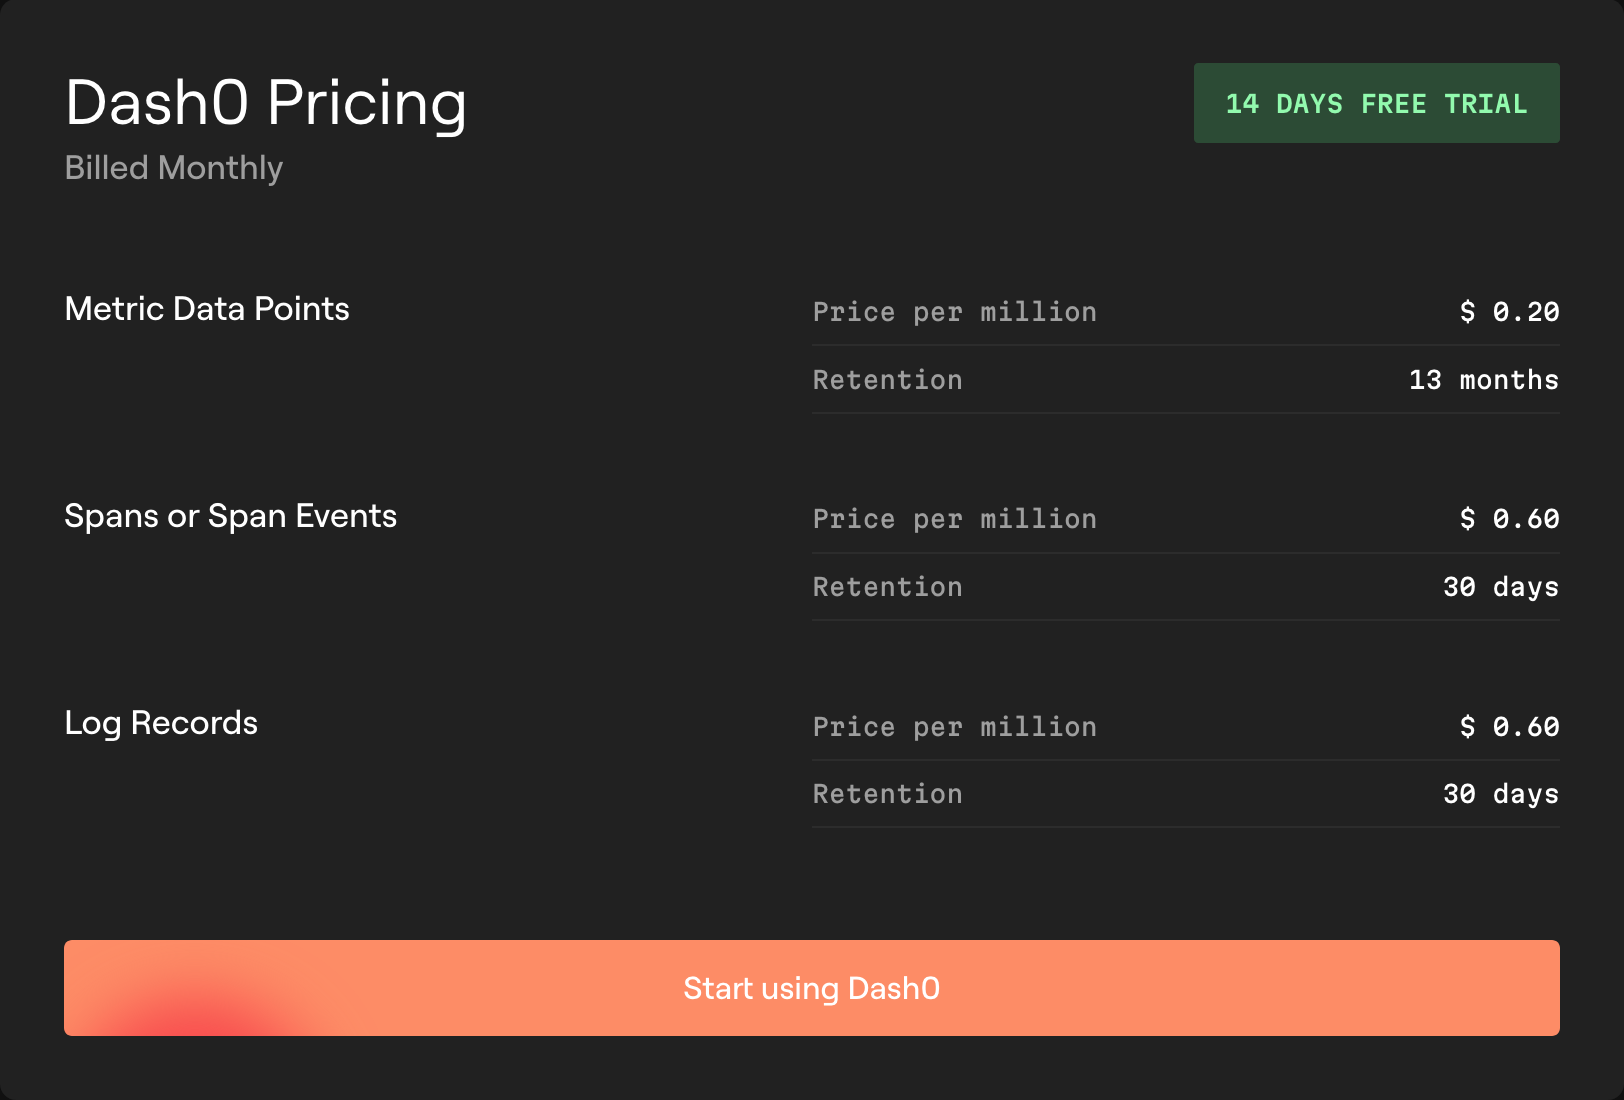The image size is (1624, 1100).
Task: Click the Dash0 Pricing title
Action: coord(265,103)
